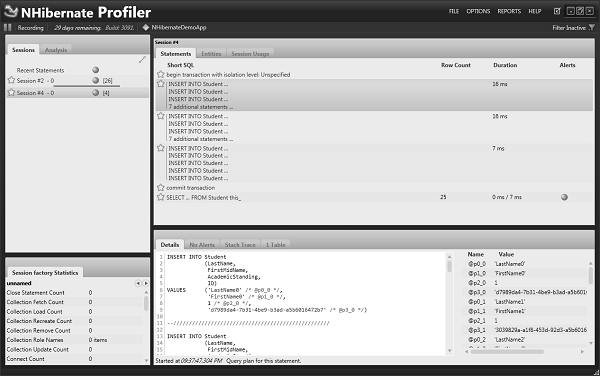Screen dimensions: 600x376
Task: Click the Filter Inactive funnel icon
Action: (592, 28)
